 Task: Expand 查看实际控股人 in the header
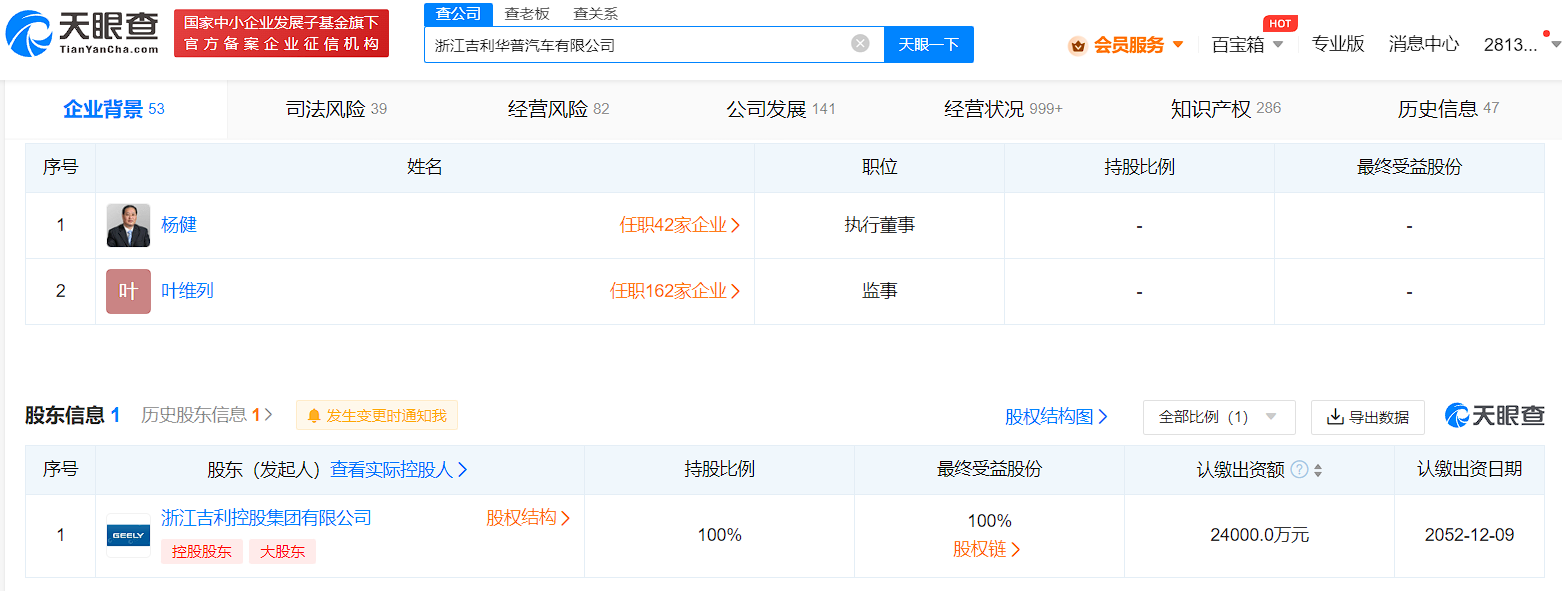point(399,469)
